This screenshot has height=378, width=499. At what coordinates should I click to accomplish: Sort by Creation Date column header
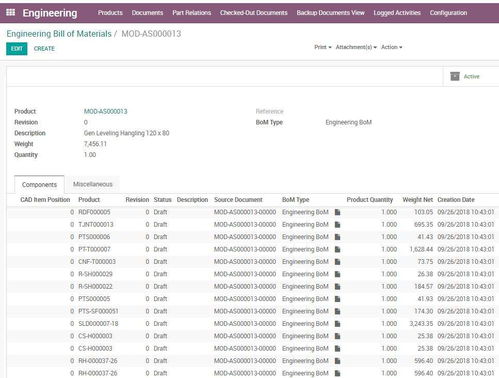(x=456, y=200)
